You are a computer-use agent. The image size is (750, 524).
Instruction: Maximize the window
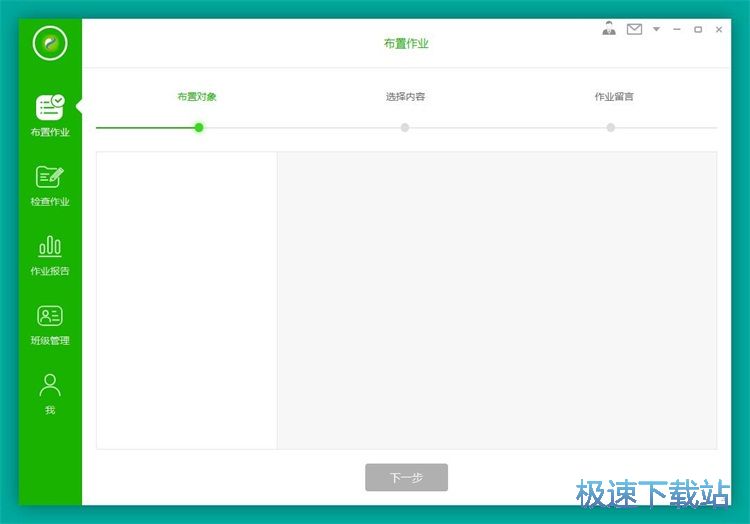pyautogui.click(x=698, y=29)
